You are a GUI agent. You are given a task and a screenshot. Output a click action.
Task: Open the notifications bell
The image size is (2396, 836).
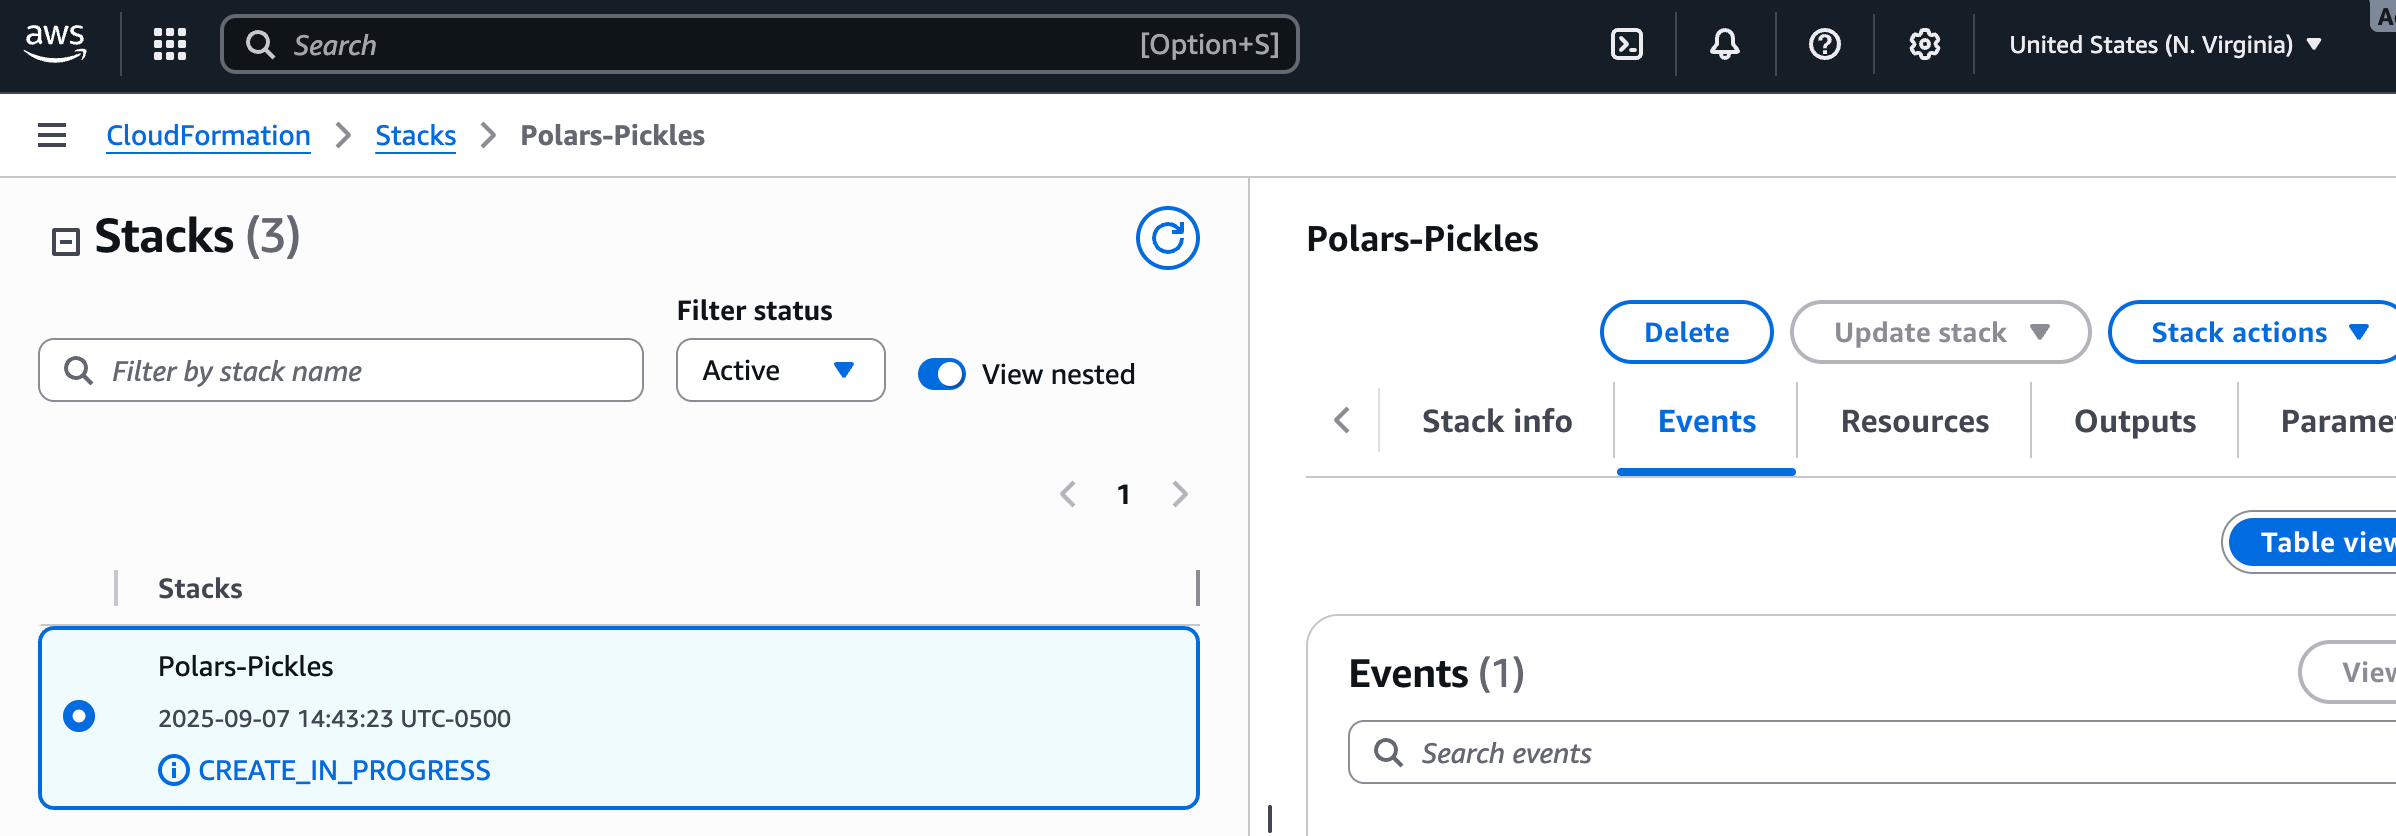(1725, 44)
